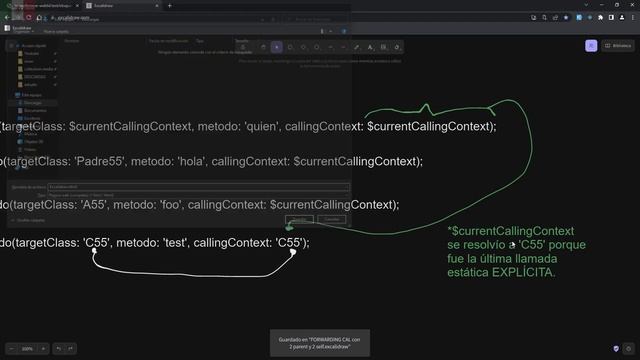Select the "metodo: 'quien'" text line
The image size is (640, 360).
coord(248,127)
